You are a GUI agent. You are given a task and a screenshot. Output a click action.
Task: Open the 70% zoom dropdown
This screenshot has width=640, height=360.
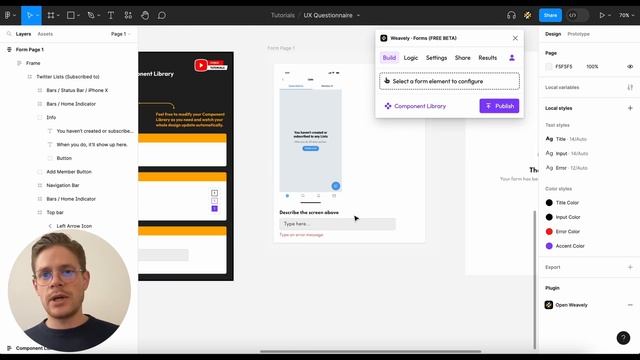coord(626,15)
